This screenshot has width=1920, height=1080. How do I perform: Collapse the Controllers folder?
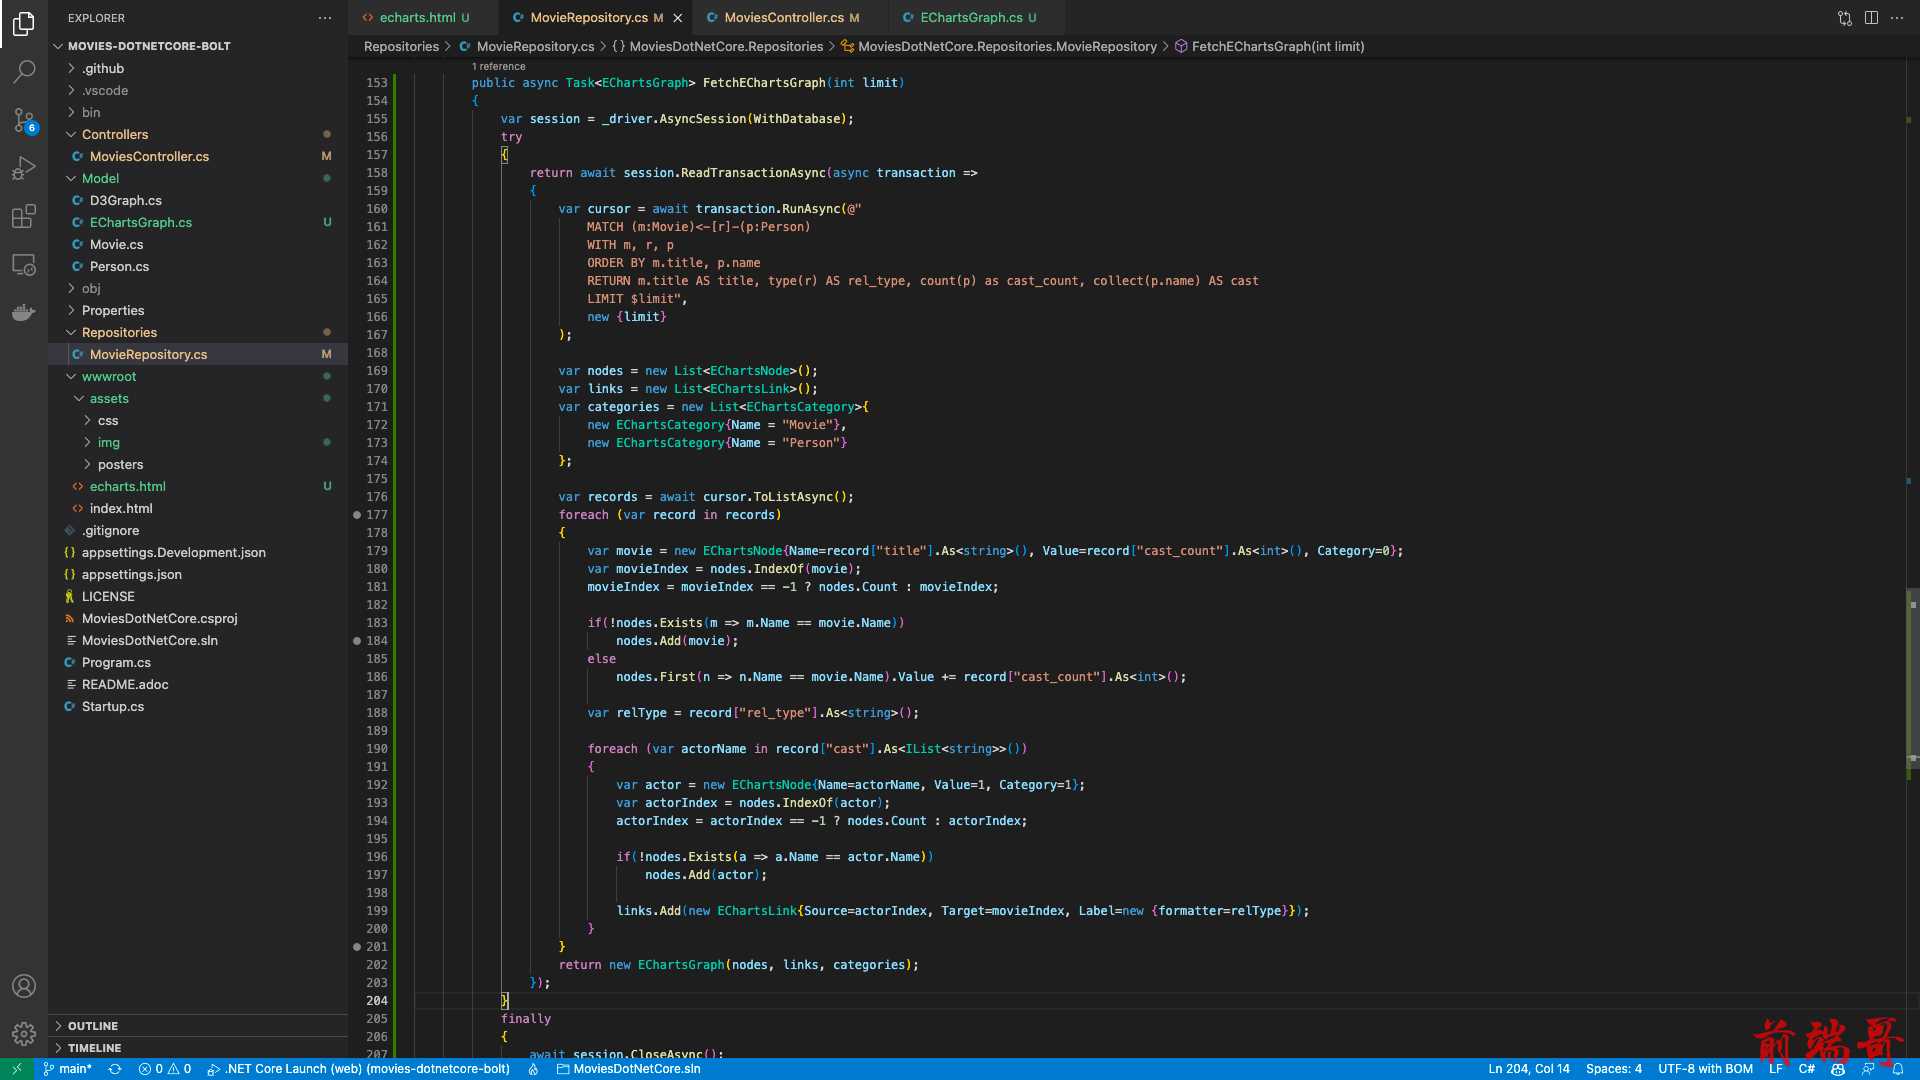click(x=198, y=134)
